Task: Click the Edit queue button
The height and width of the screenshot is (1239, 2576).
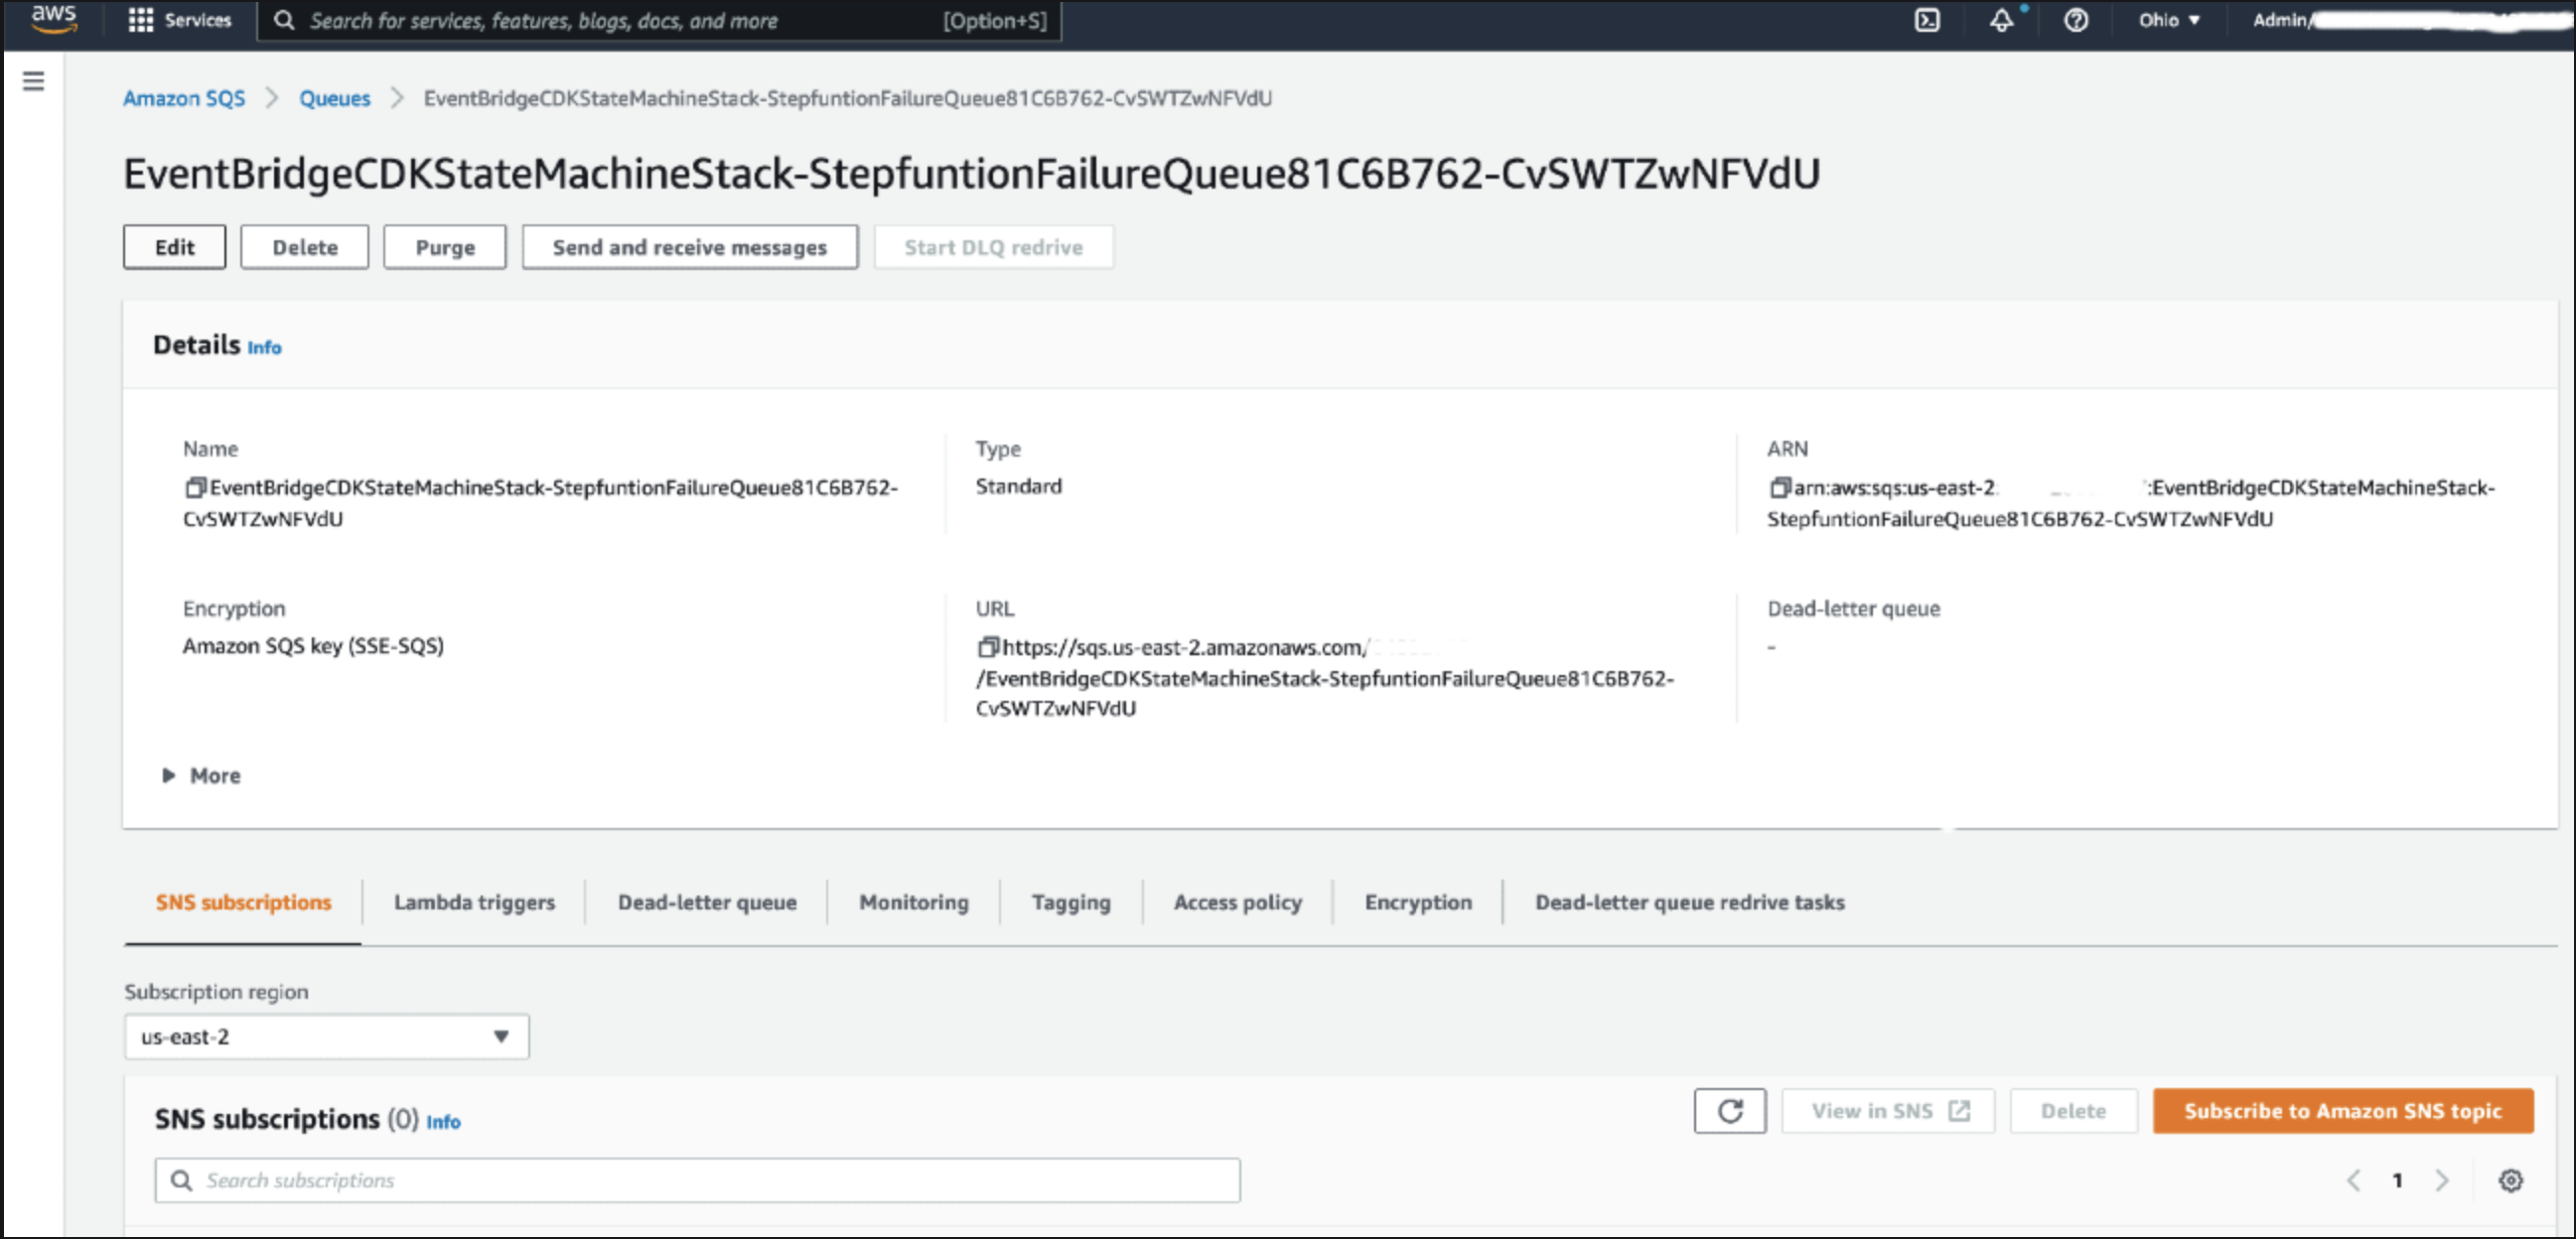Action: 175,247
